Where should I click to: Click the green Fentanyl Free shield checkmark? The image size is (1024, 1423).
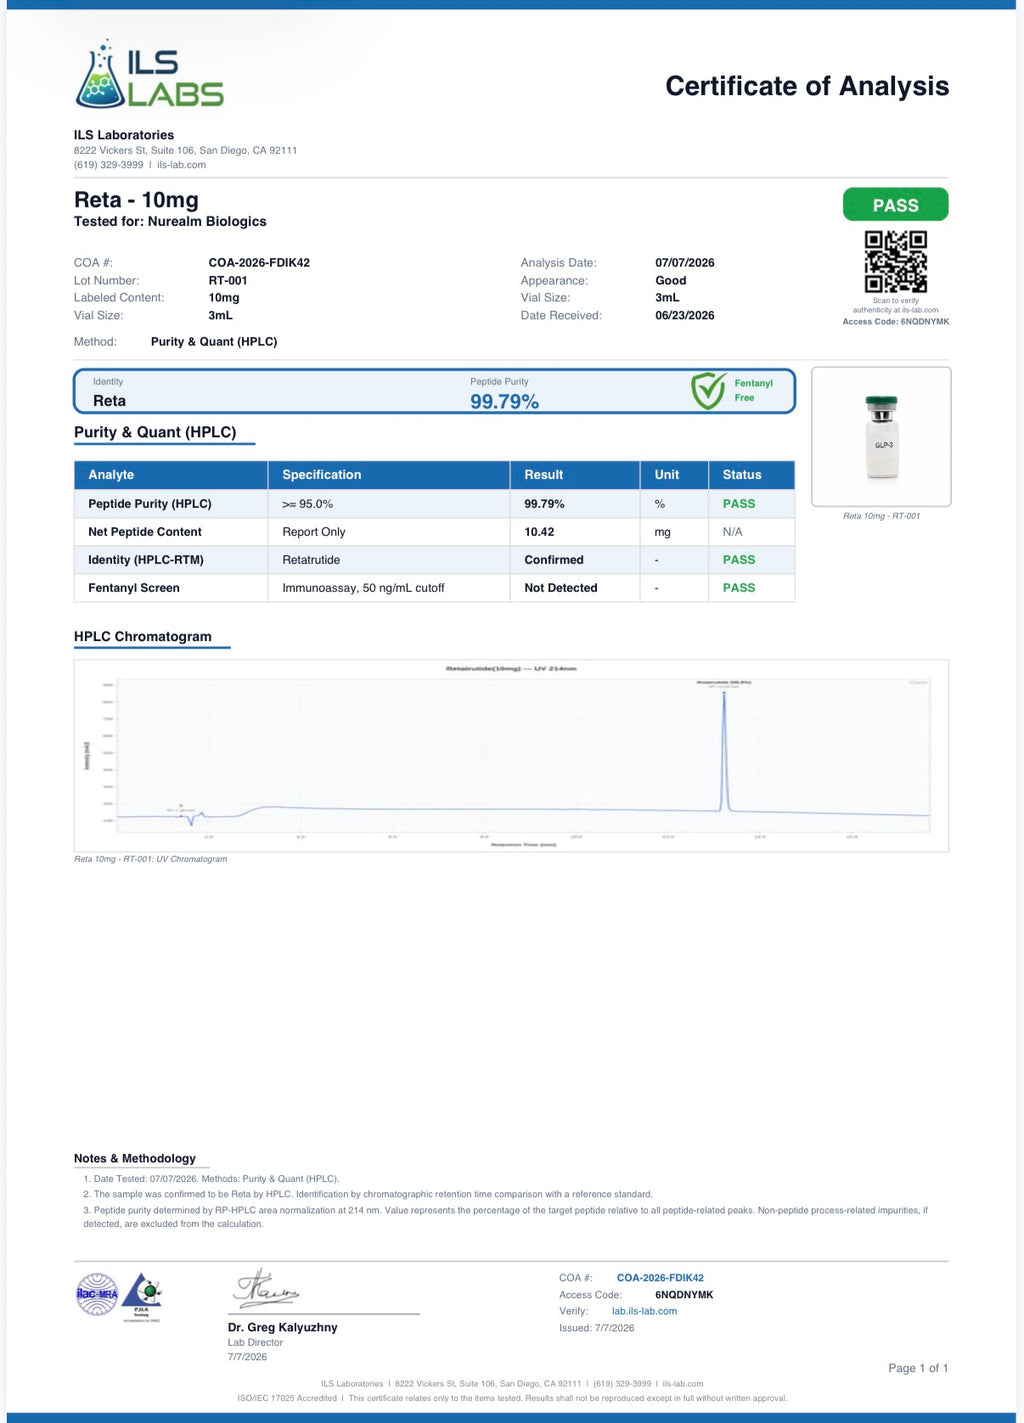point(708,390)
